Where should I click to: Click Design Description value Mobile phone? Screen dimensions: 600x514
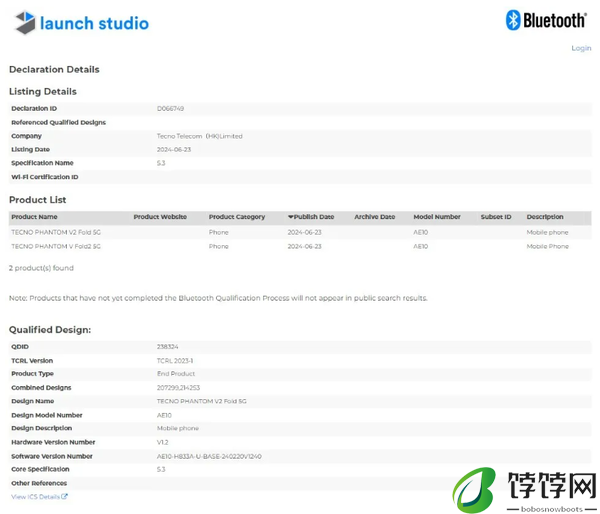point(178,428)
